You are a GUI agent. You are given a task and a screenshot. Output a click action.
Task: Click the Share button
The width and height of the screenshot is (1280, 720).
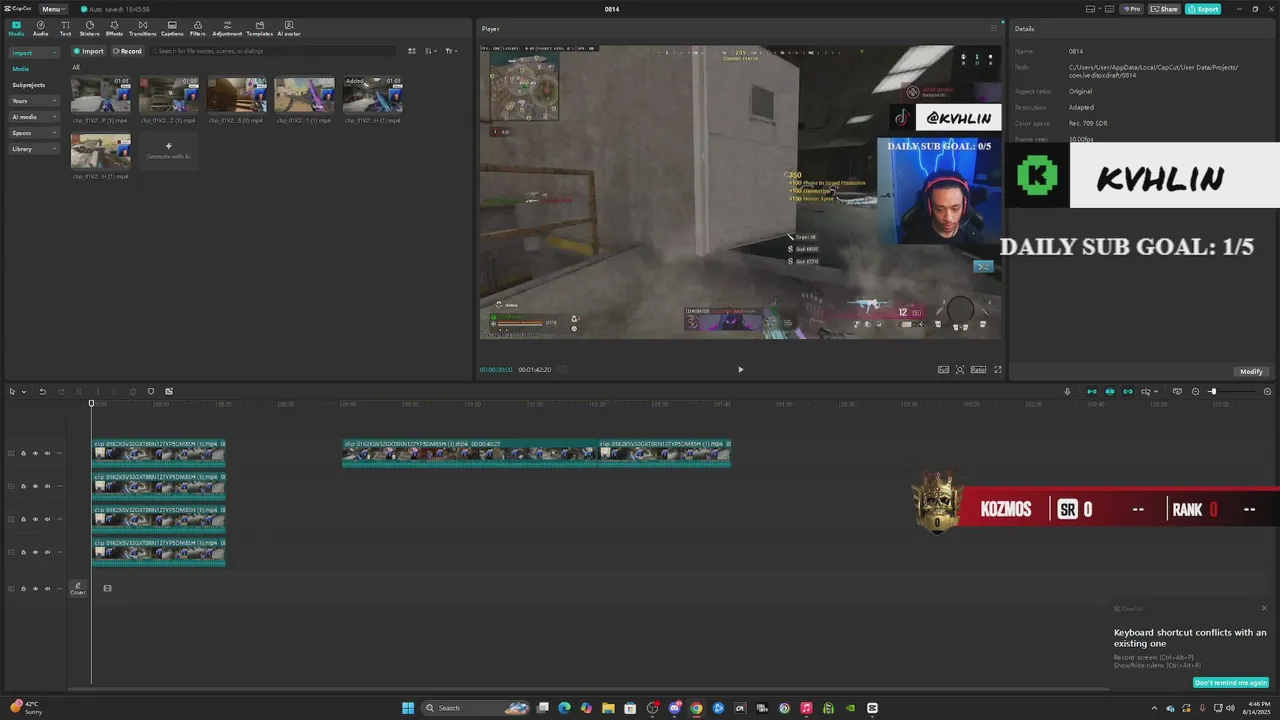click(x=1164, y=9)
